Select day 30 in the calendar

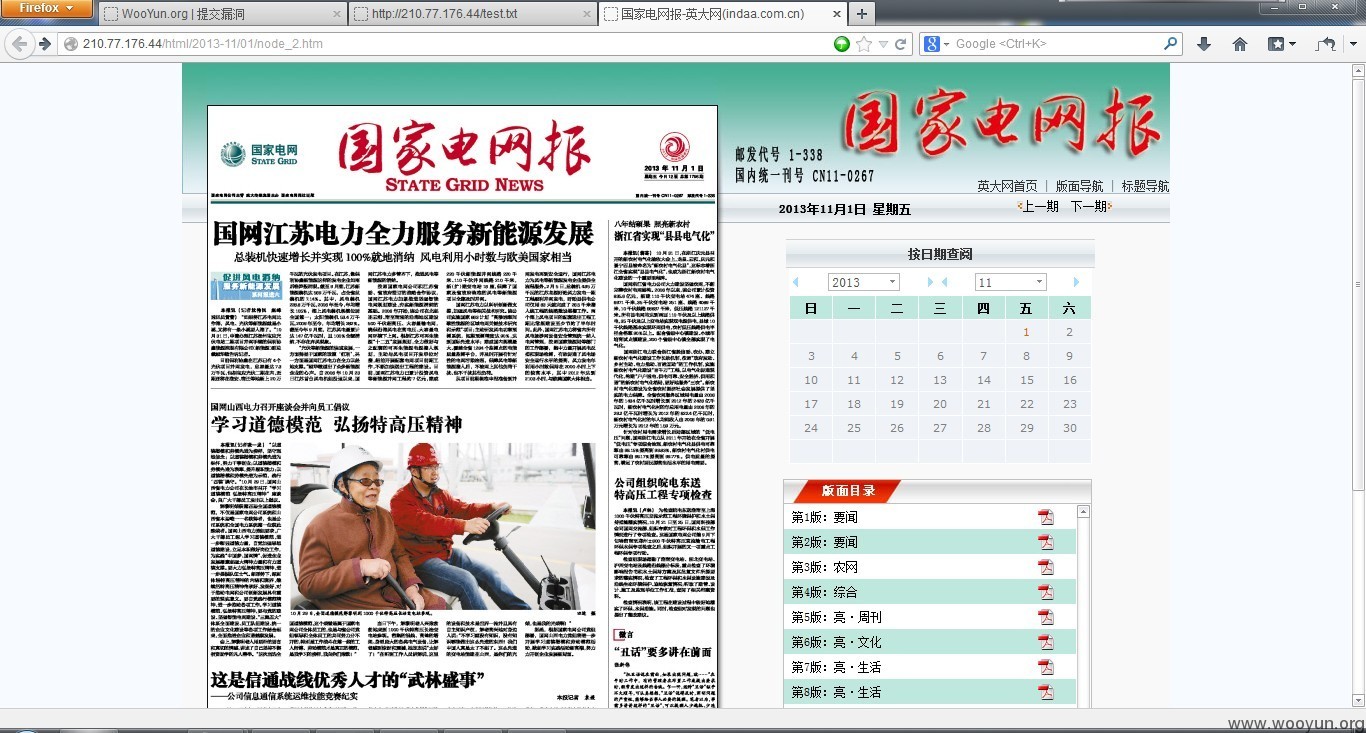pos(1070,428)
